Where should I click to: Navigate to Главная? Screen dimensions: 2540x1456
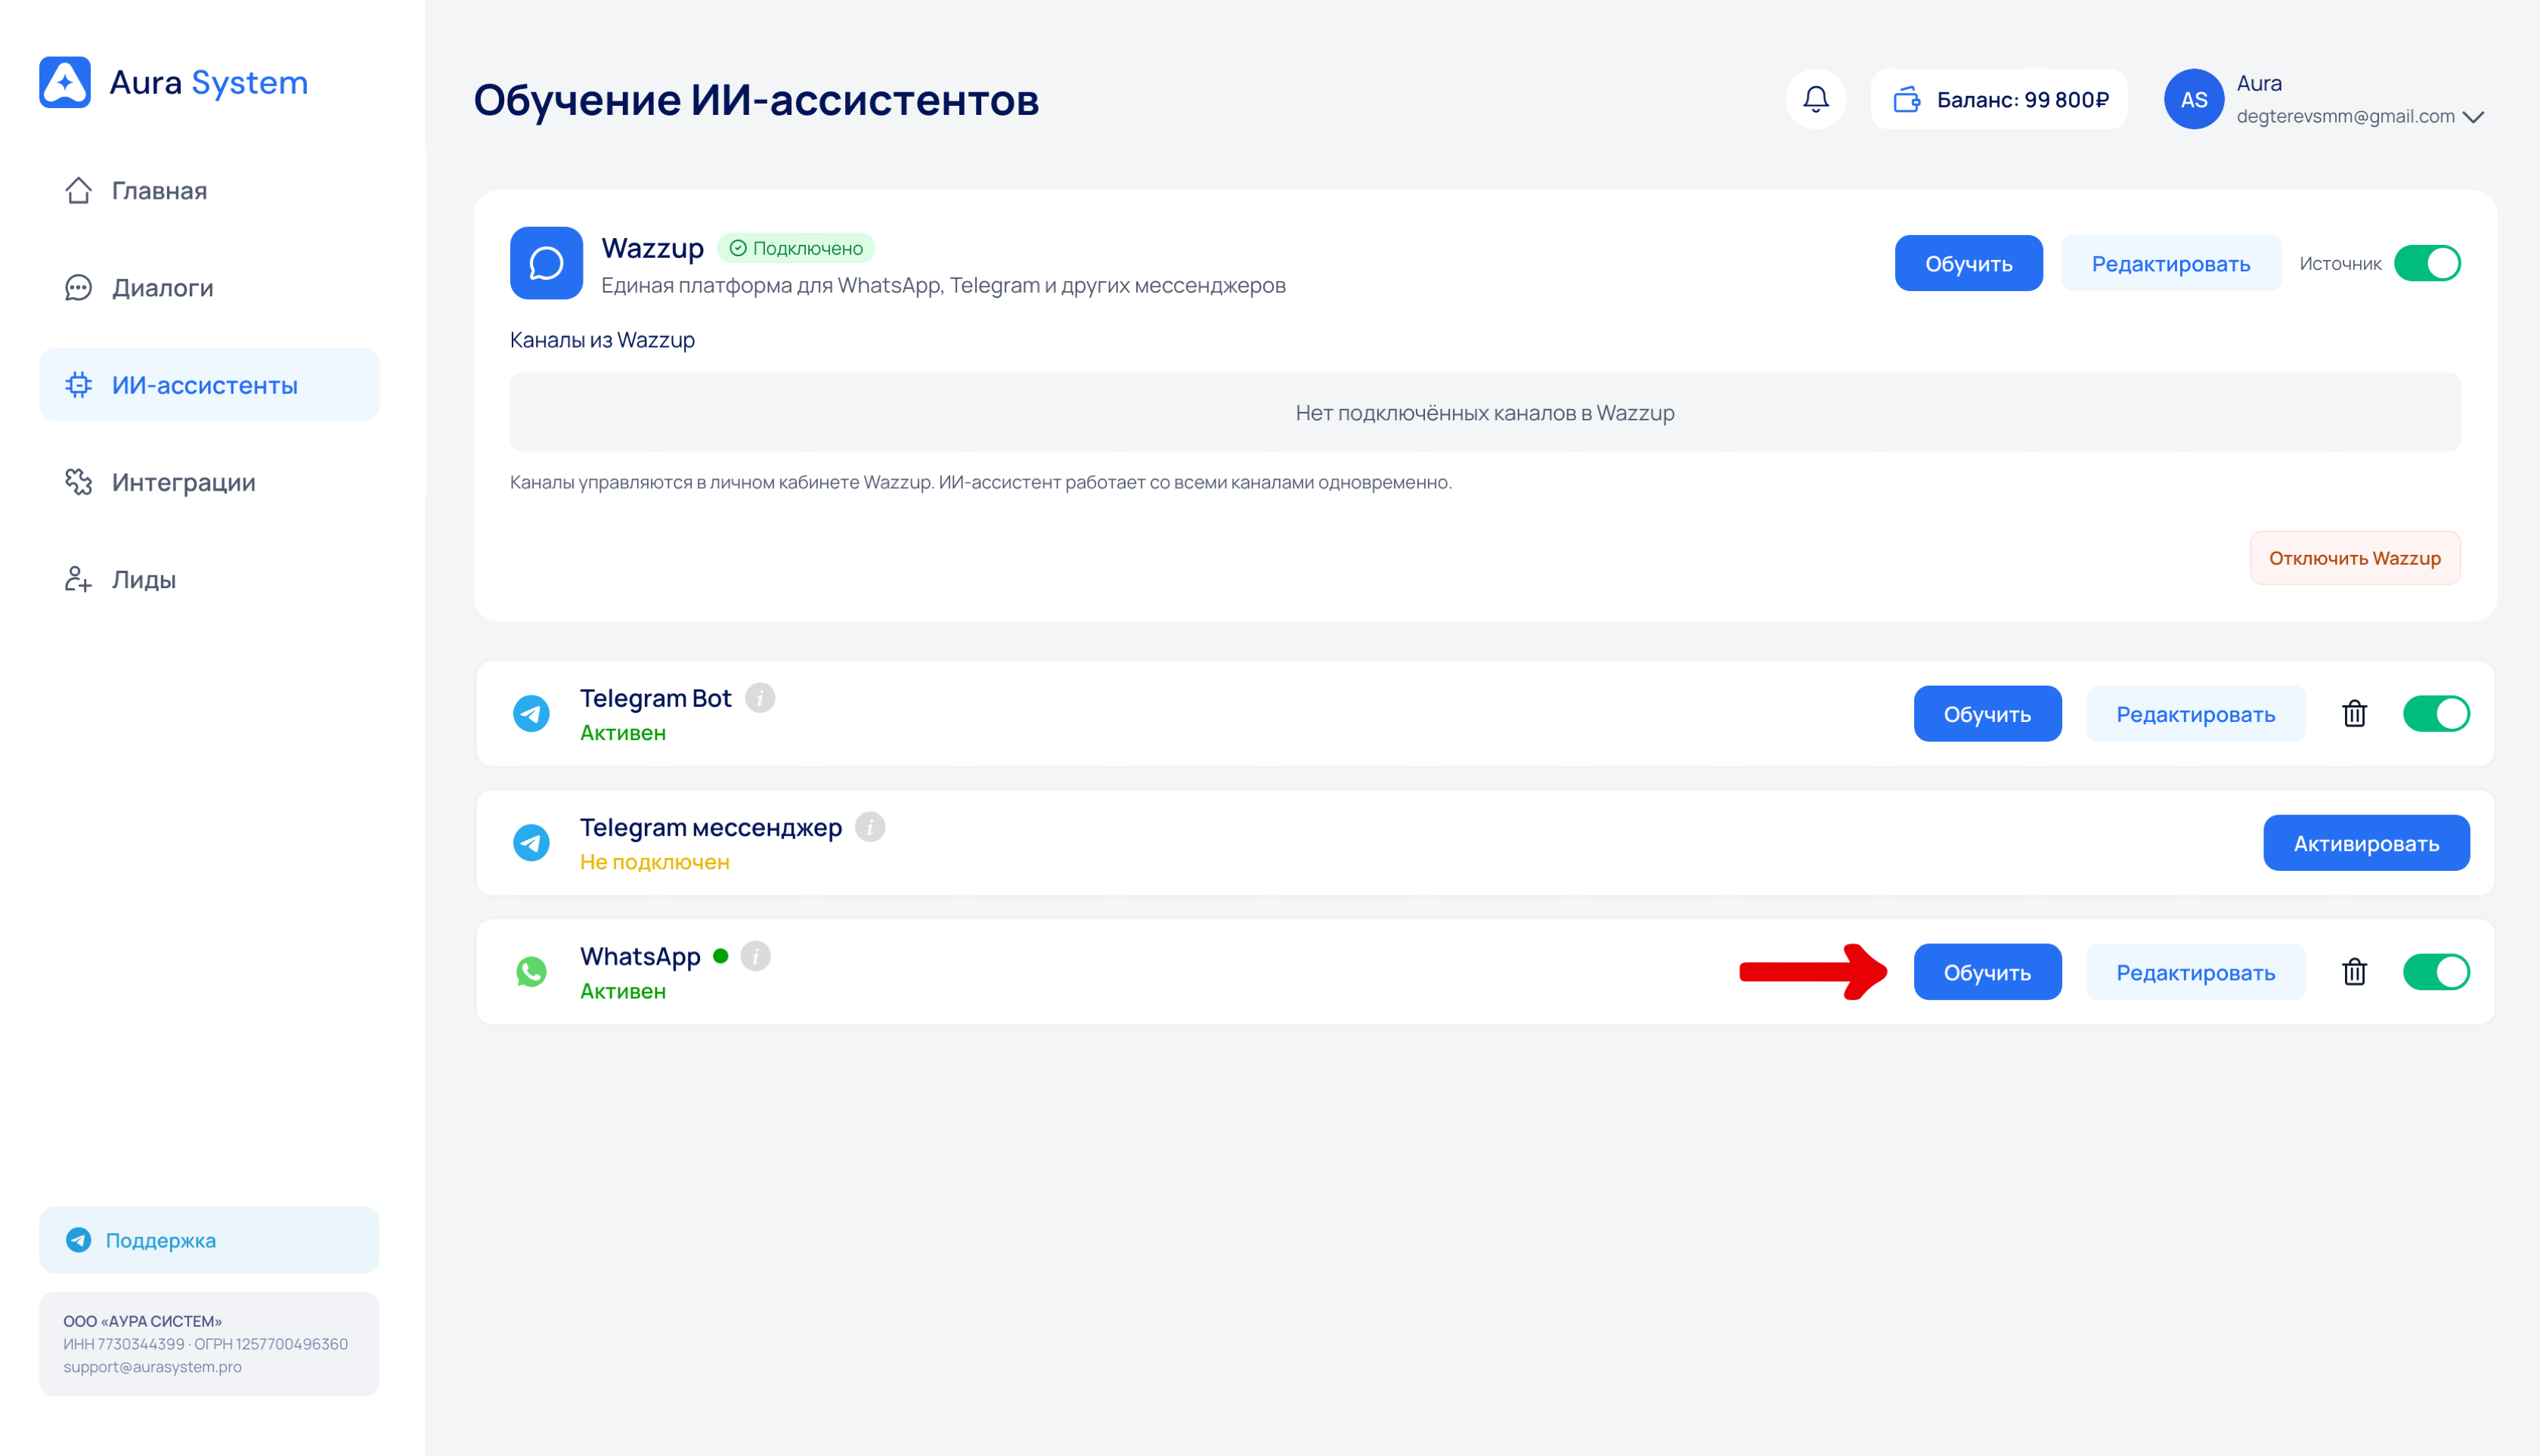[159, 191]
